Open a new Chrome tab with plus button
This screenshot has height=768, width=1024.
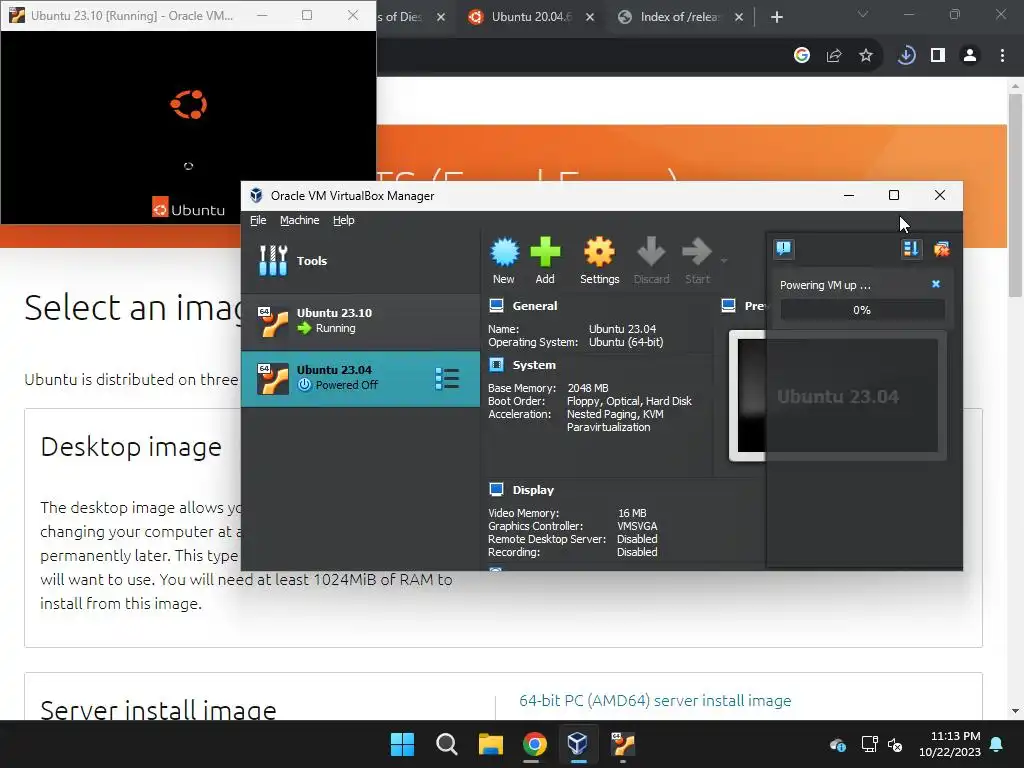776,17
